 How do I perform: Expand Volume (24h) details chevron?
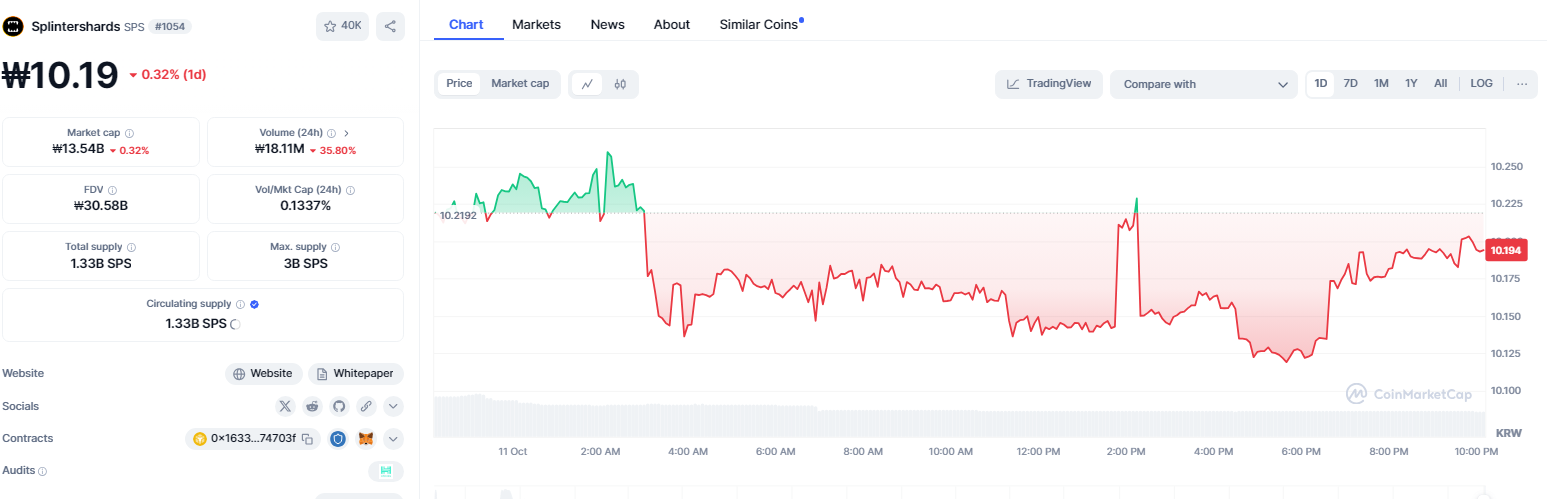coord(346,133)
